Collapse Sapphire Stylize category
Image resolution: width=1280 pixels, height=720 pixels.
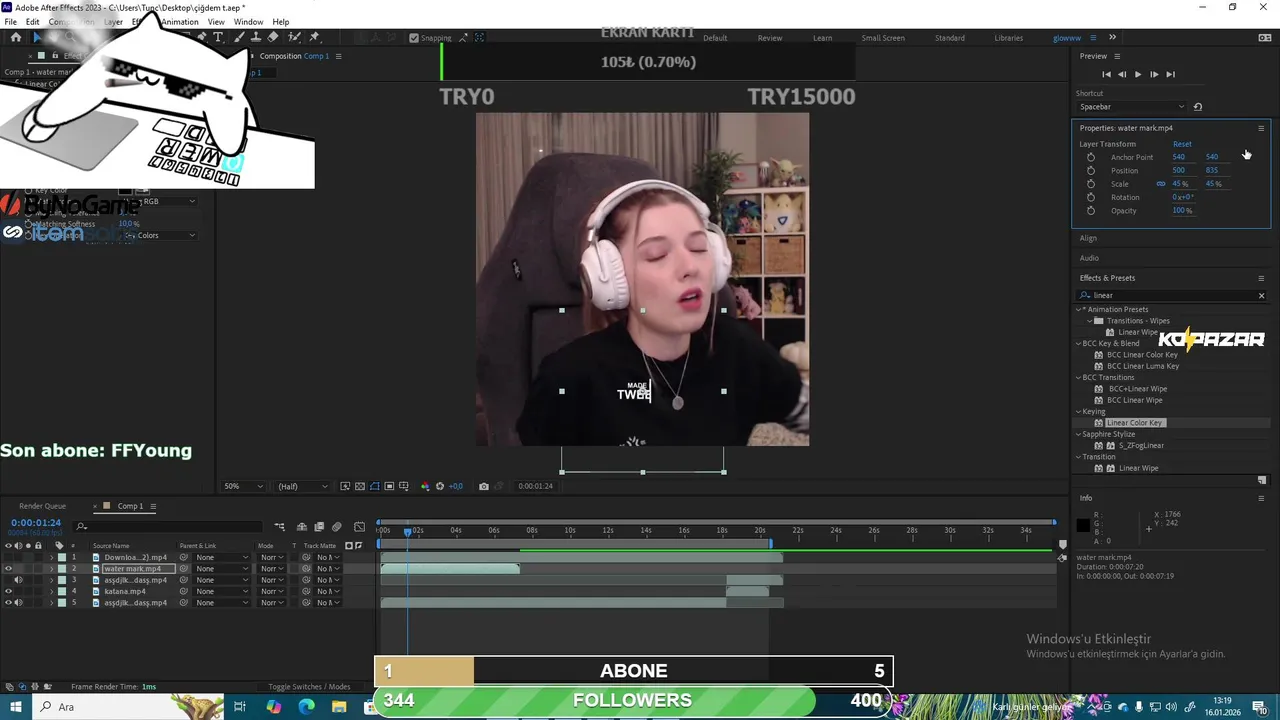click(x=1079, y=434)
